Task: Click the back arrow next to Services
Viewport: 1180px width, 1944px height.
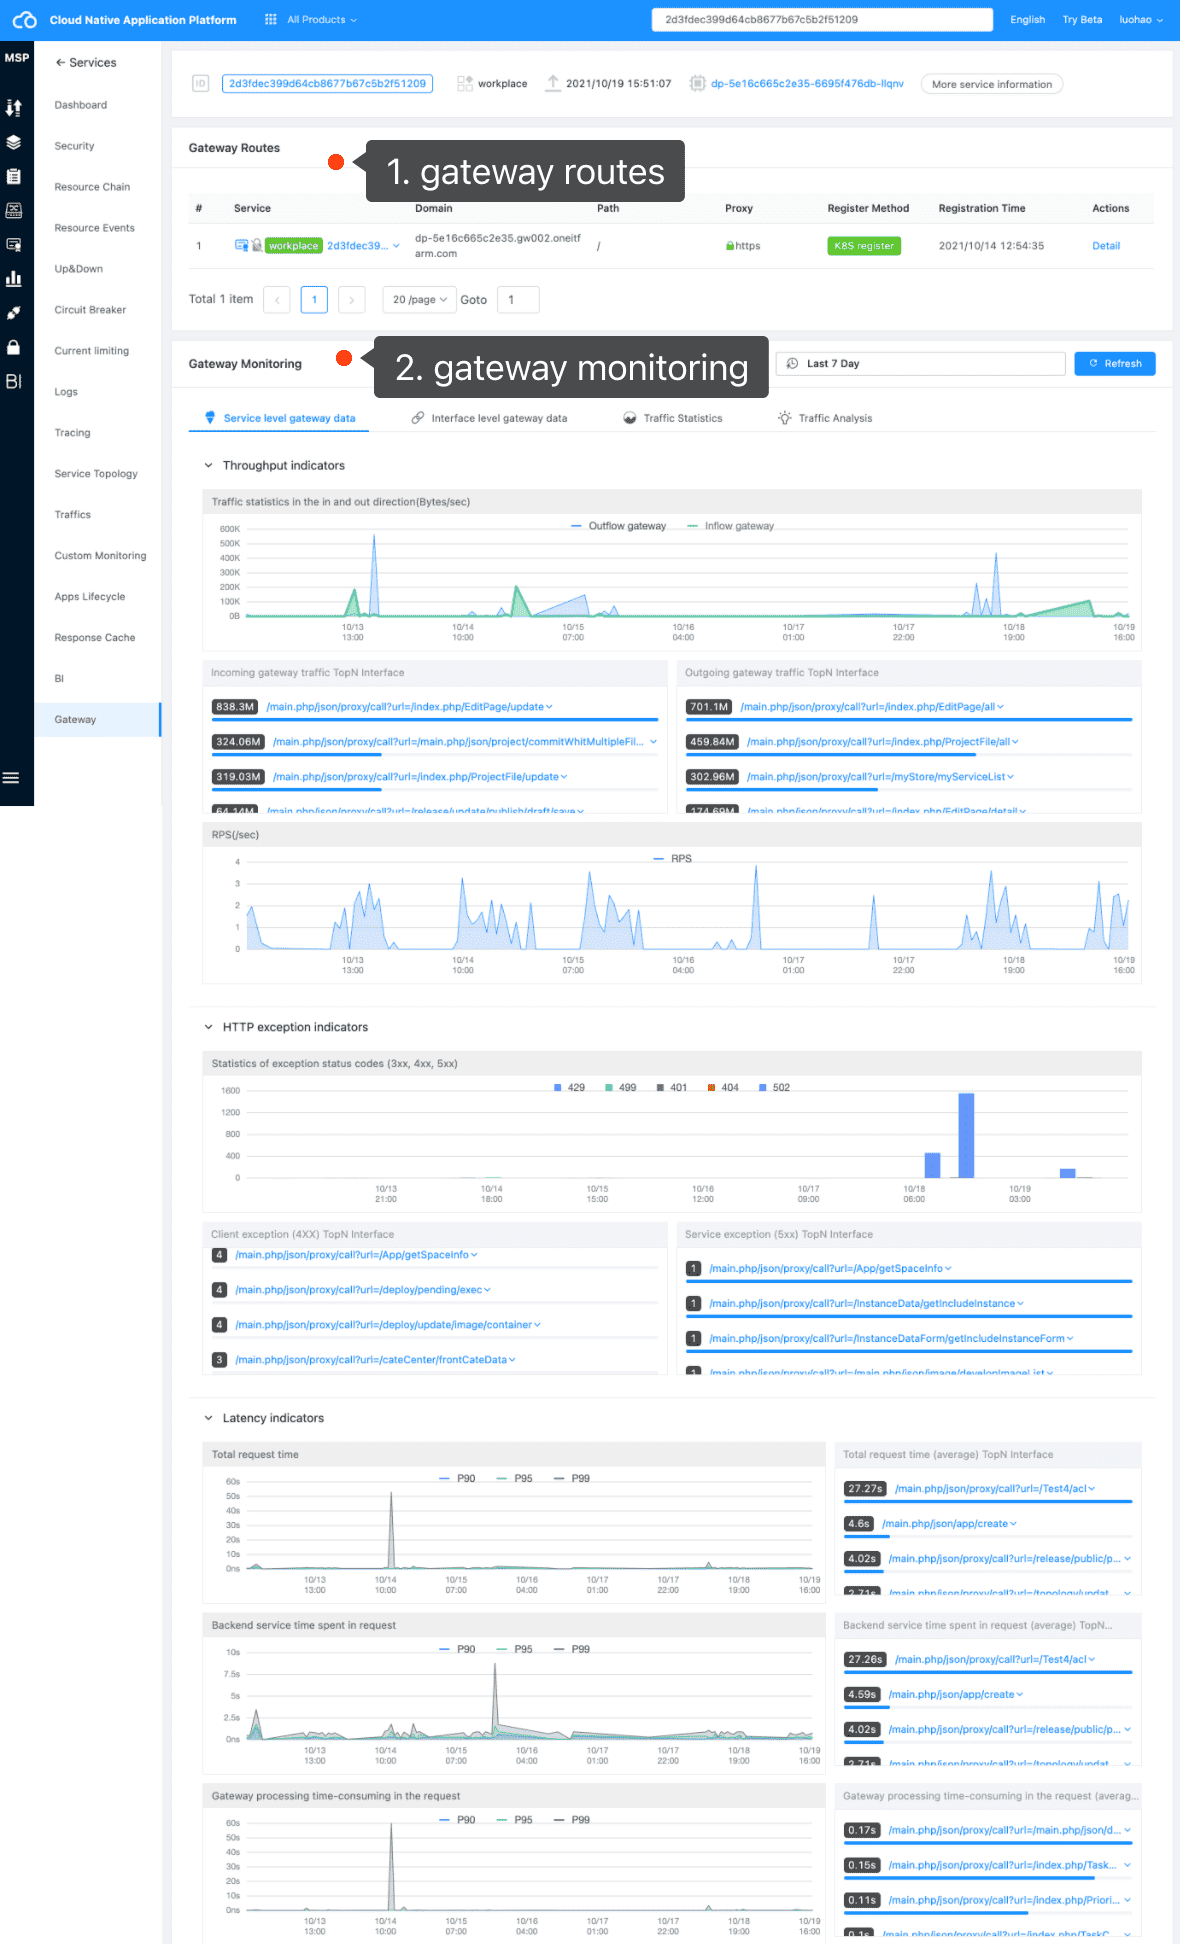Action: (60, 62)
